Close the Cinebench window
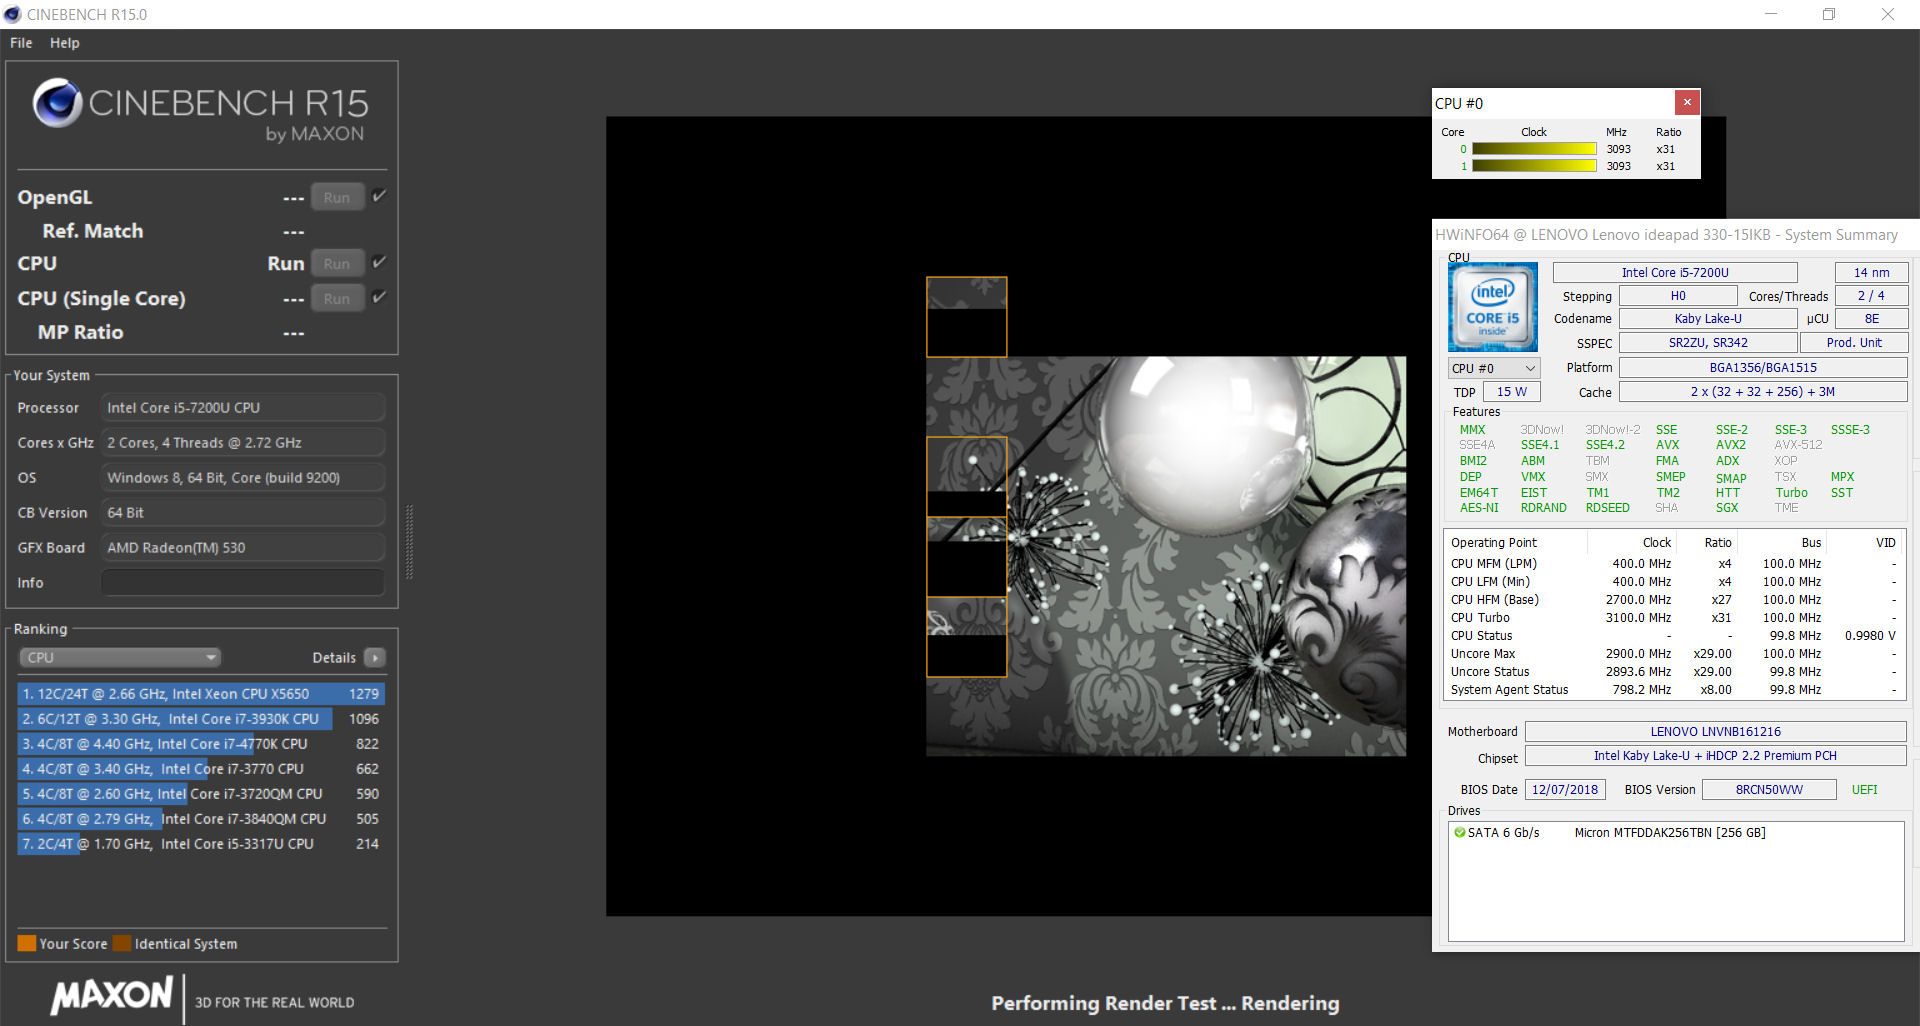The width and height of the screenshot is (1920, 1026). point(1888,14)
